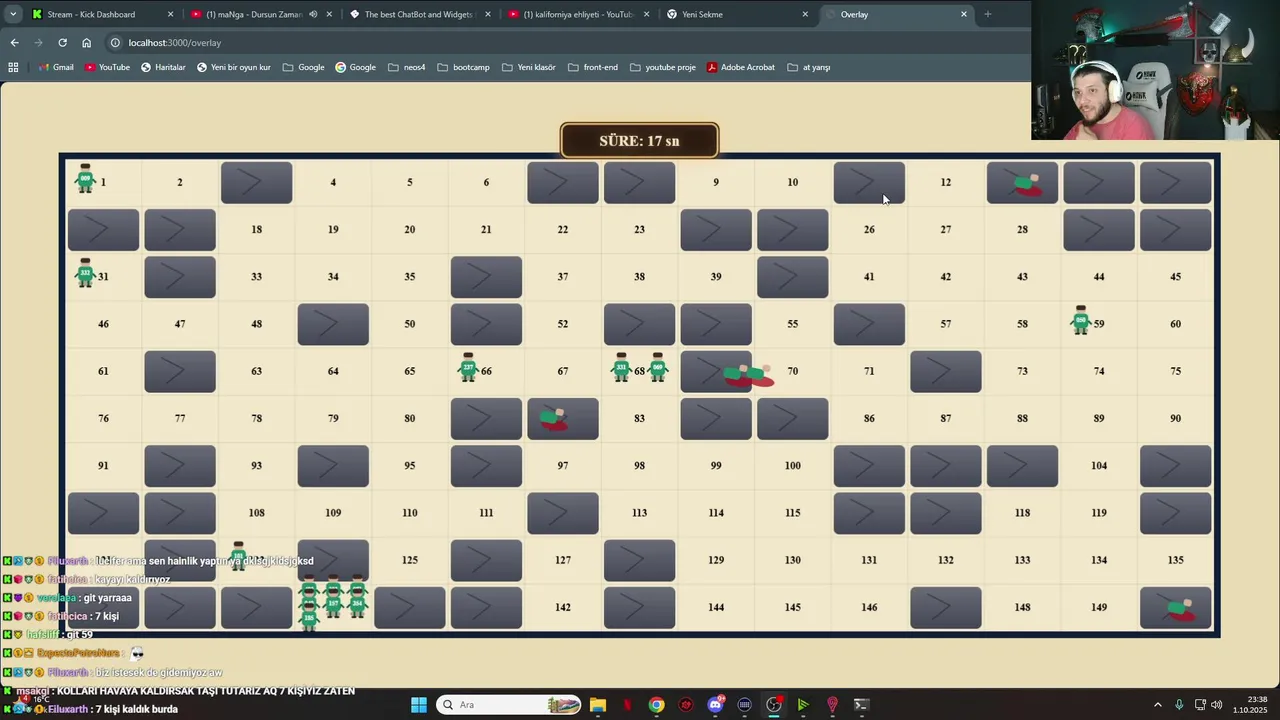
Task: Open the Adobe Acrobat bookmark
Action: point(741,67)
